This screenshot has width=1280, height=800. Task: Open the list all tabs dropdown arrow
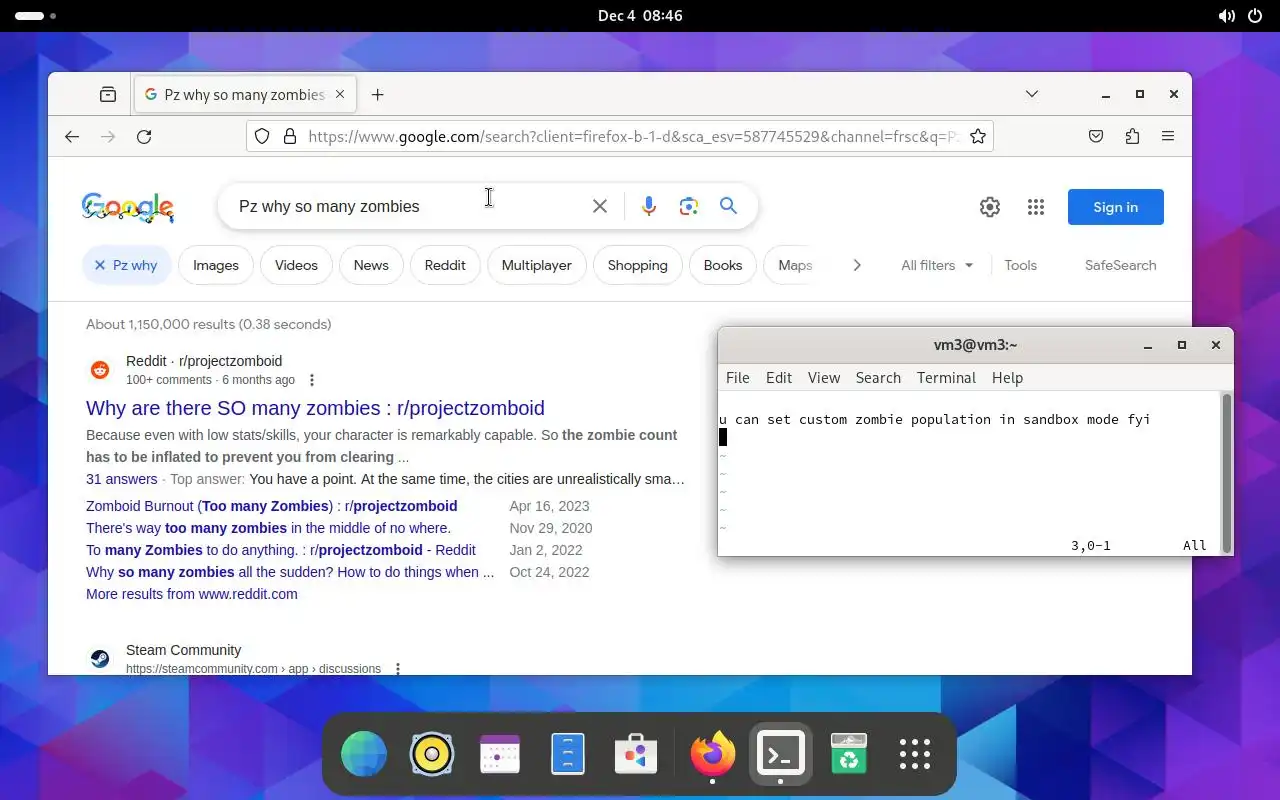point(1032,94)
